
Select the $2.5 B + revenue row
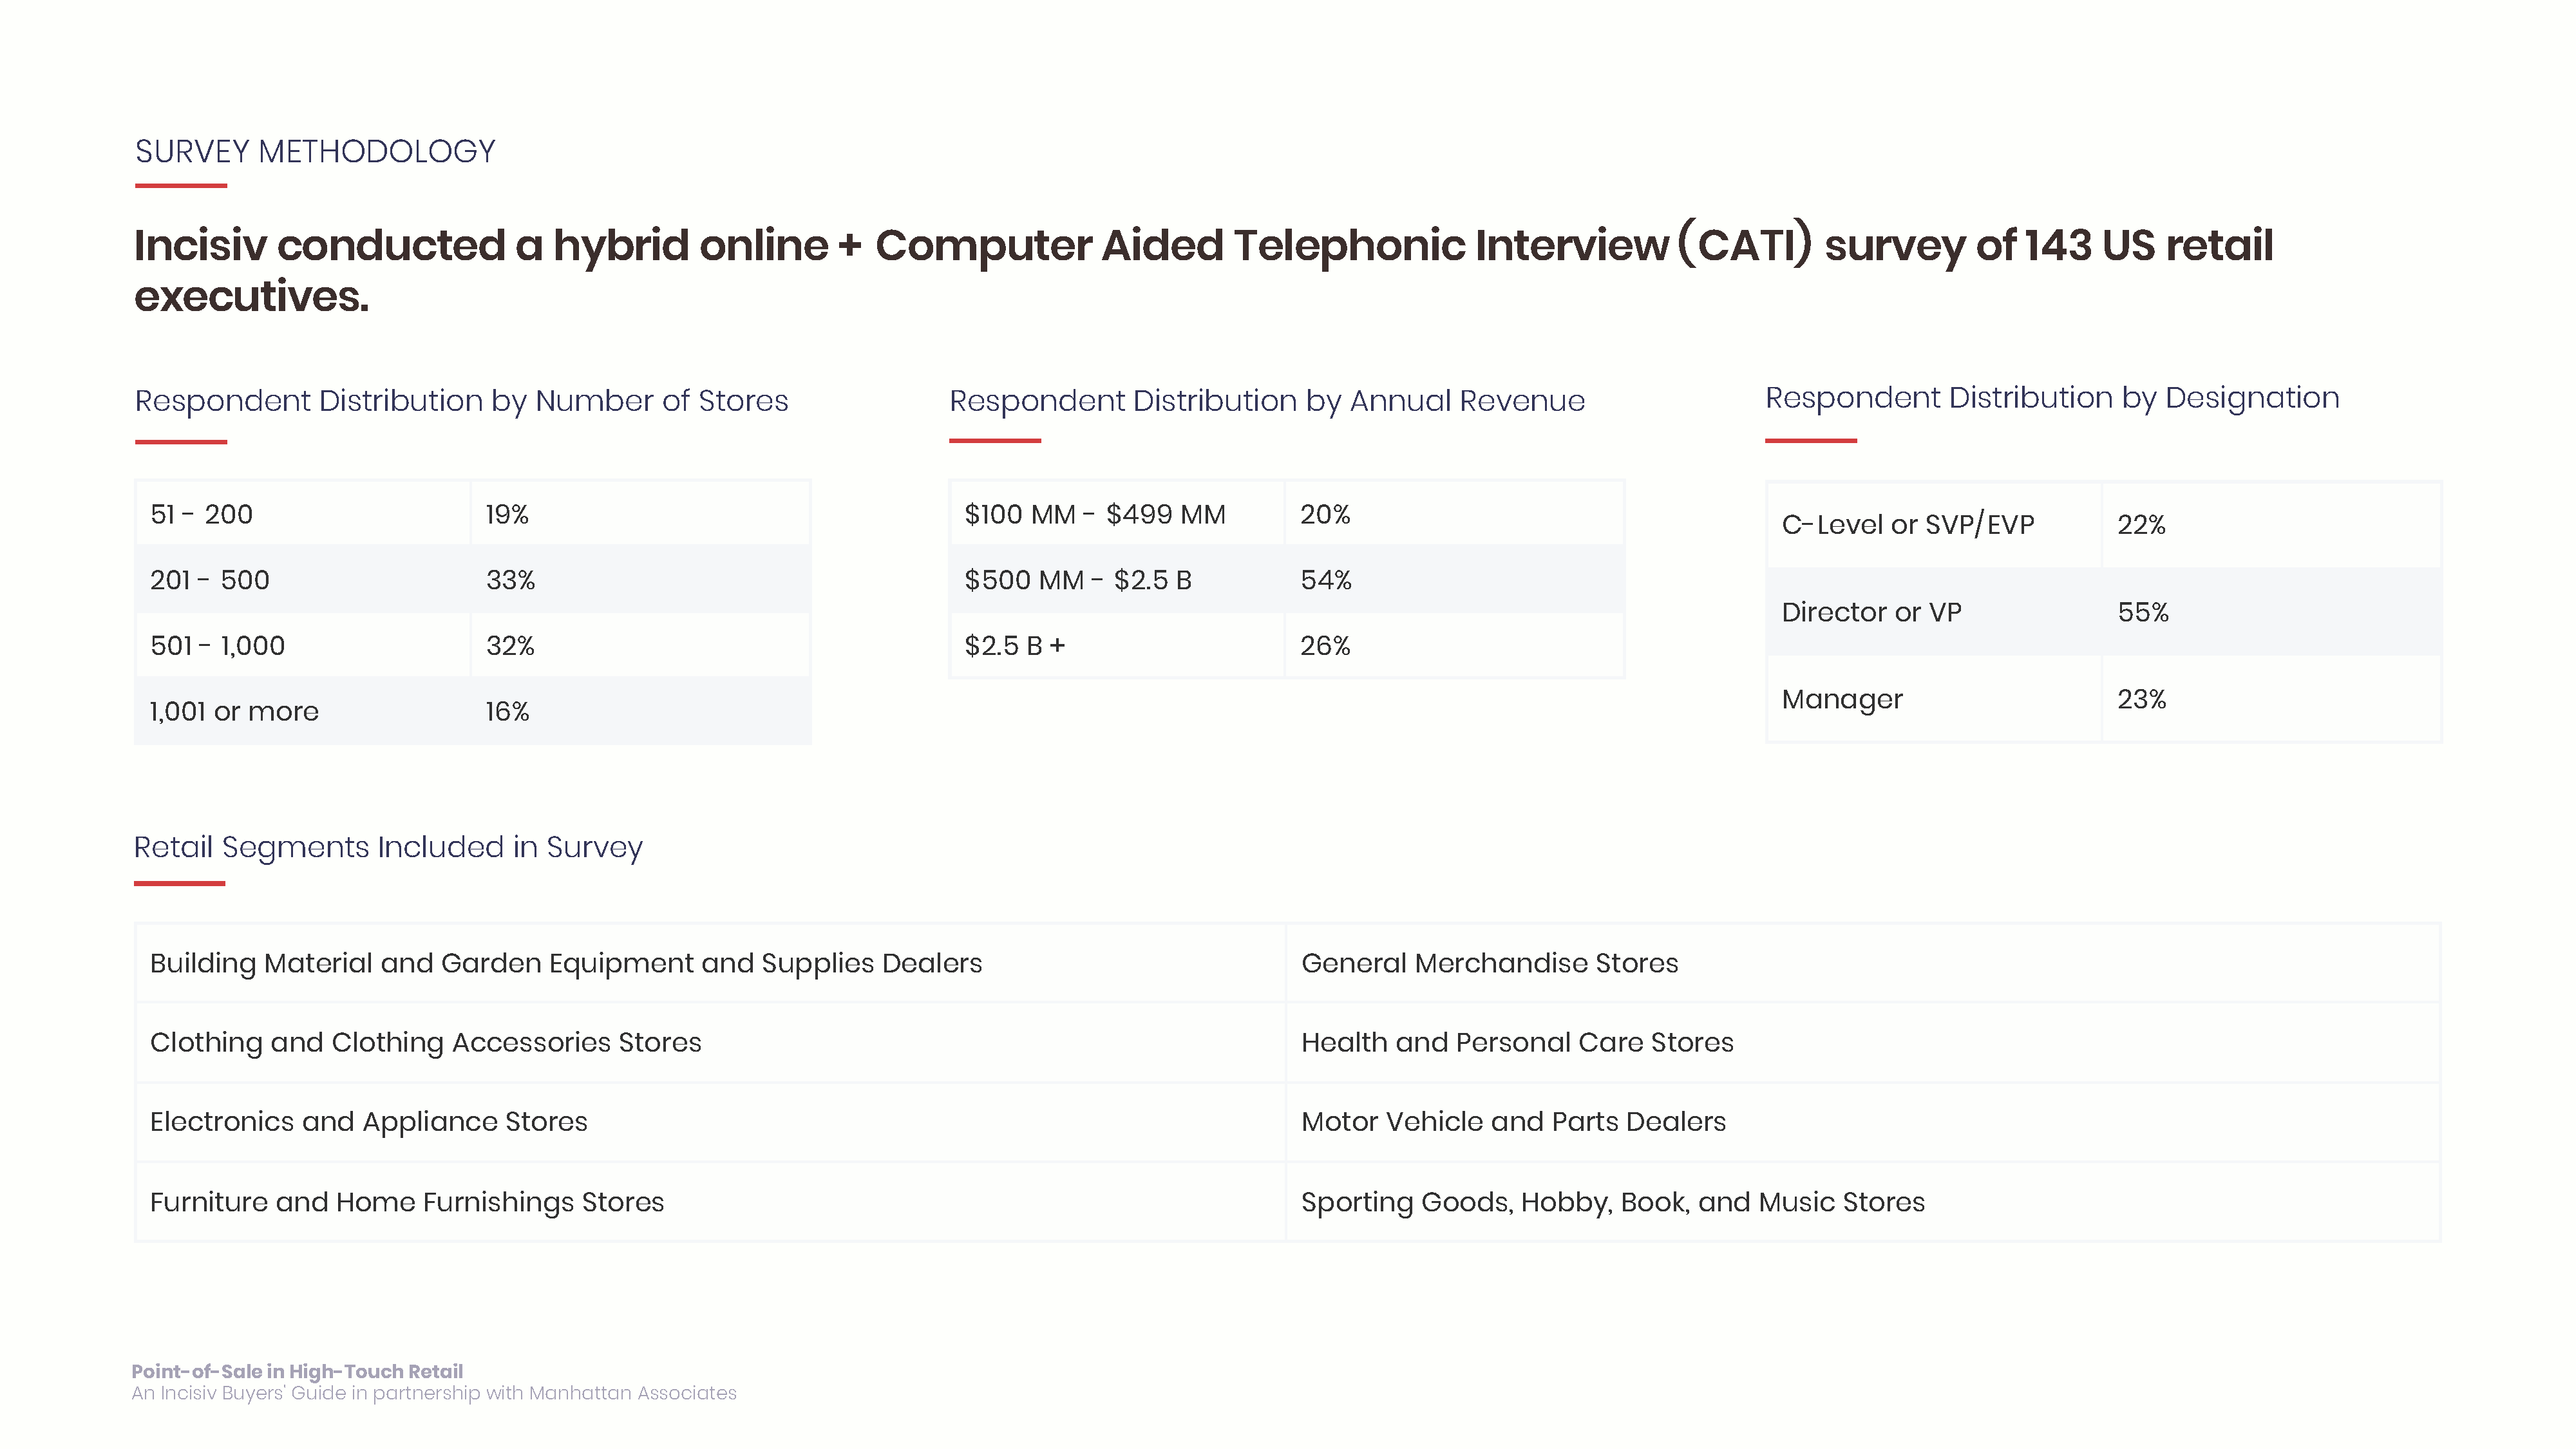point(1287,645)
